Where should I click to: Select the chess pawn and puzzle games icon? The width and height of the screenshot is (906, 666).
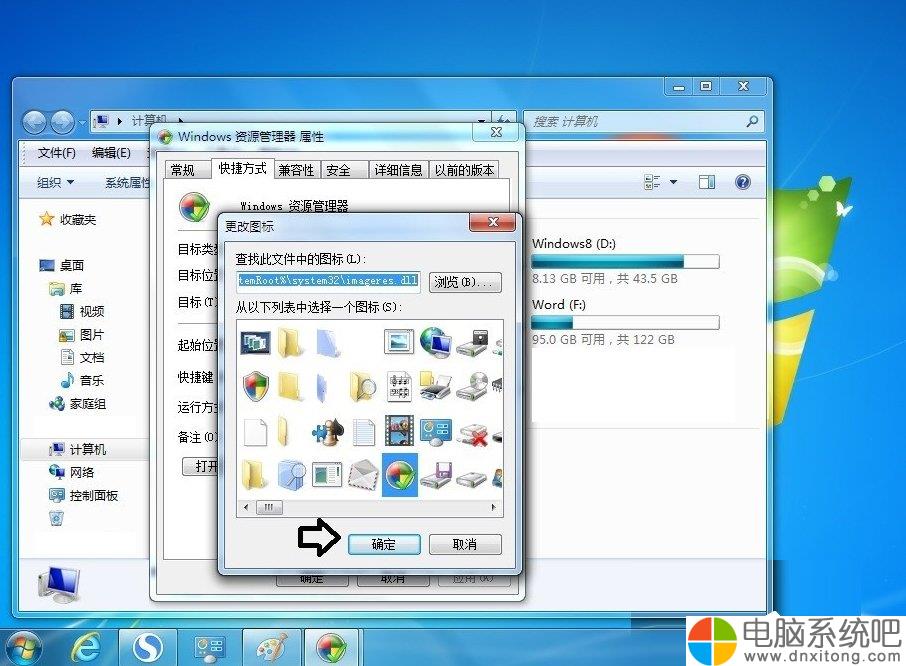pos(328,431)
